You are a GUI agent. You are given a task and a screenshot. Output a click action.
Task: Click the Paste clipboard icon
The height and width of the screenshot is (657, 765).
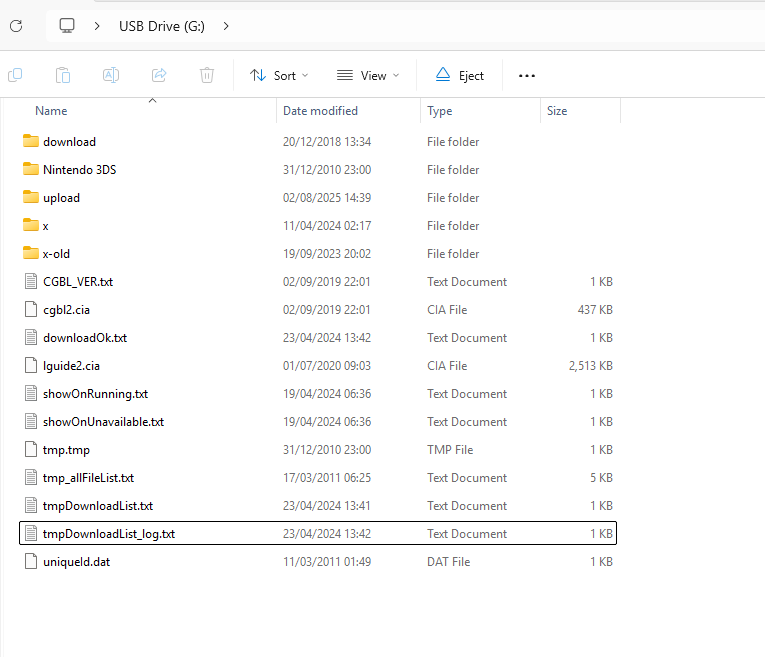pos(63,75)
